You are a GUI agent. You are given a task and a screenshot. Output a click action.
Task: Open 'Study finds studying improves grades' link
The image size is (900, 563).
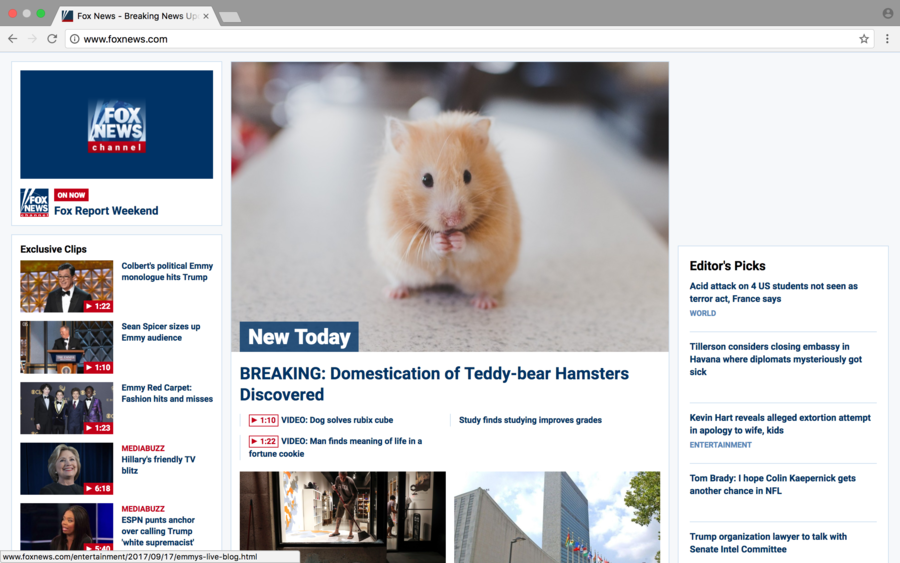click(x=530, y=420)
